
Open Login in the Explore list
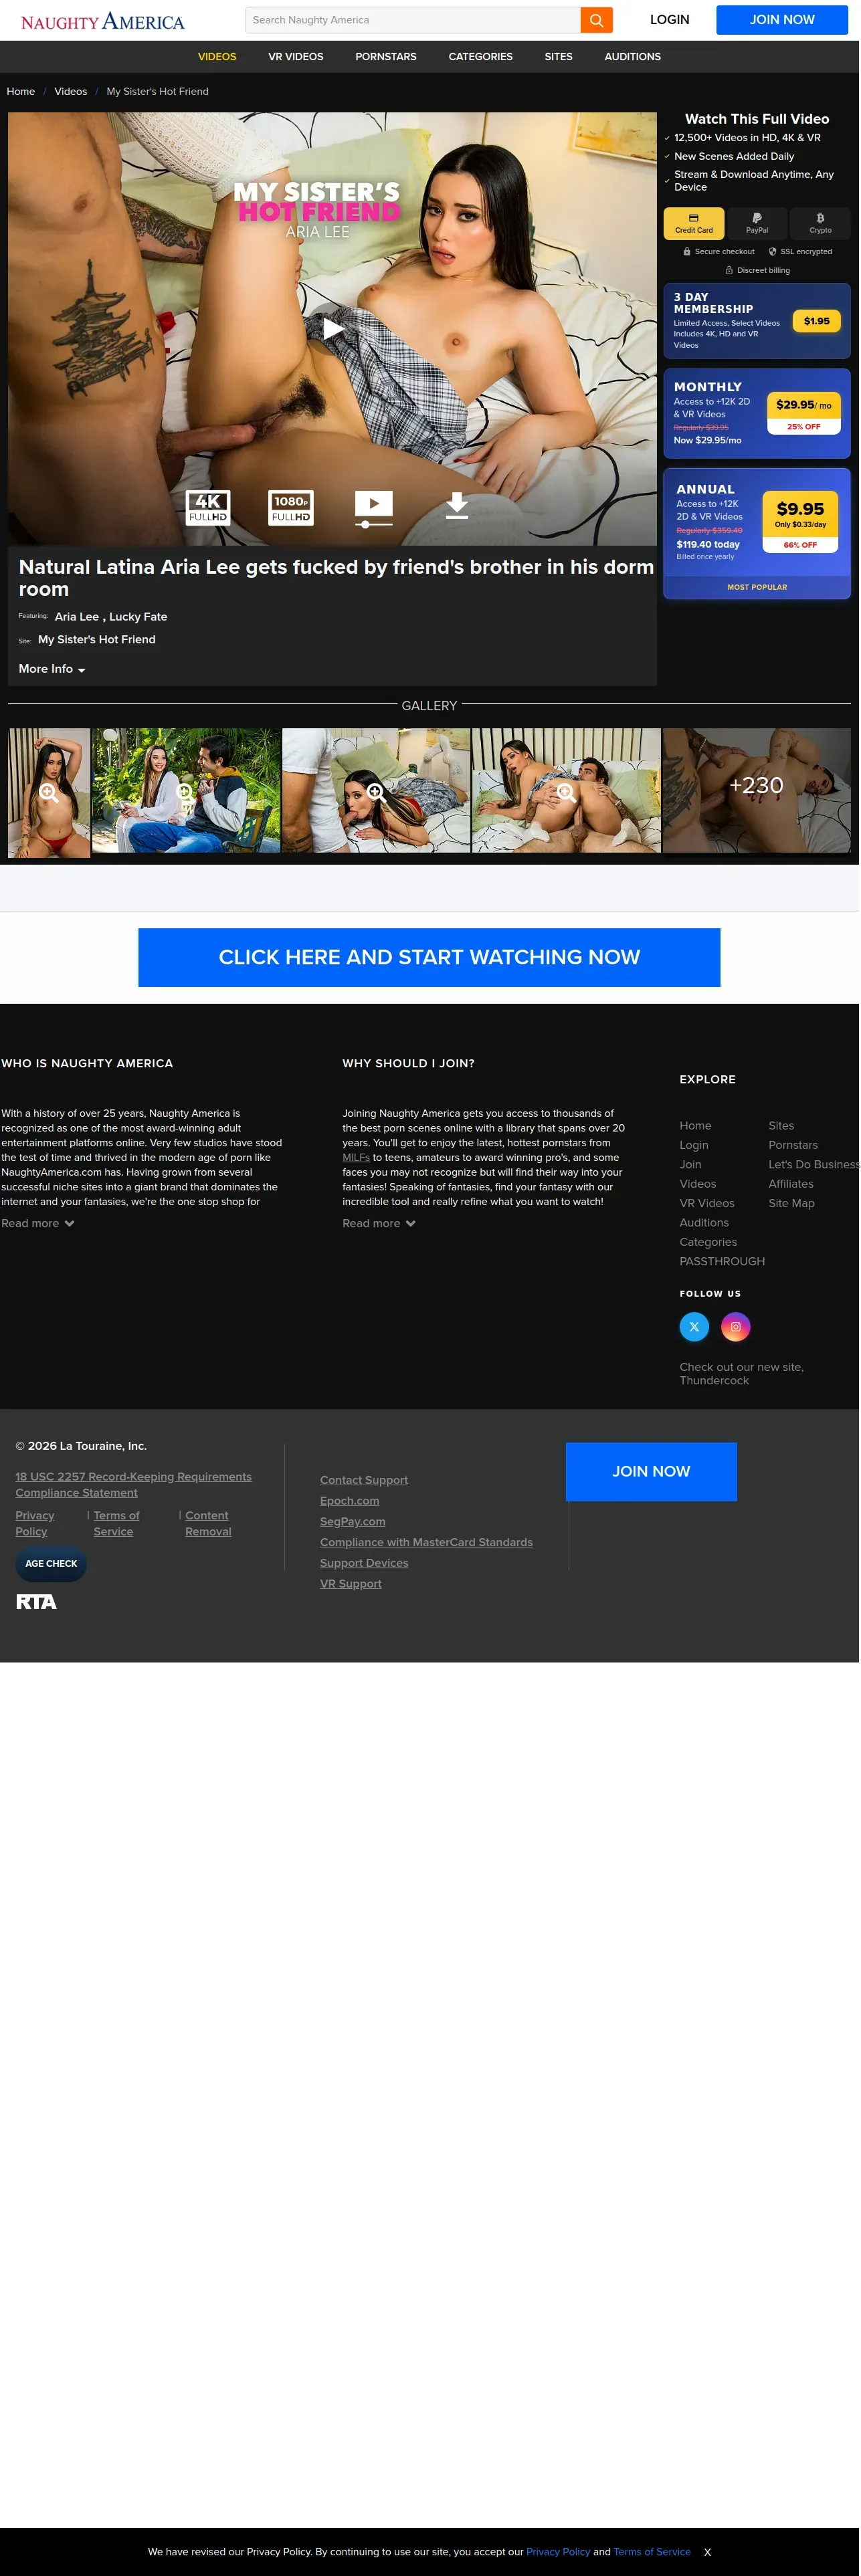(x=695, y=1146)
